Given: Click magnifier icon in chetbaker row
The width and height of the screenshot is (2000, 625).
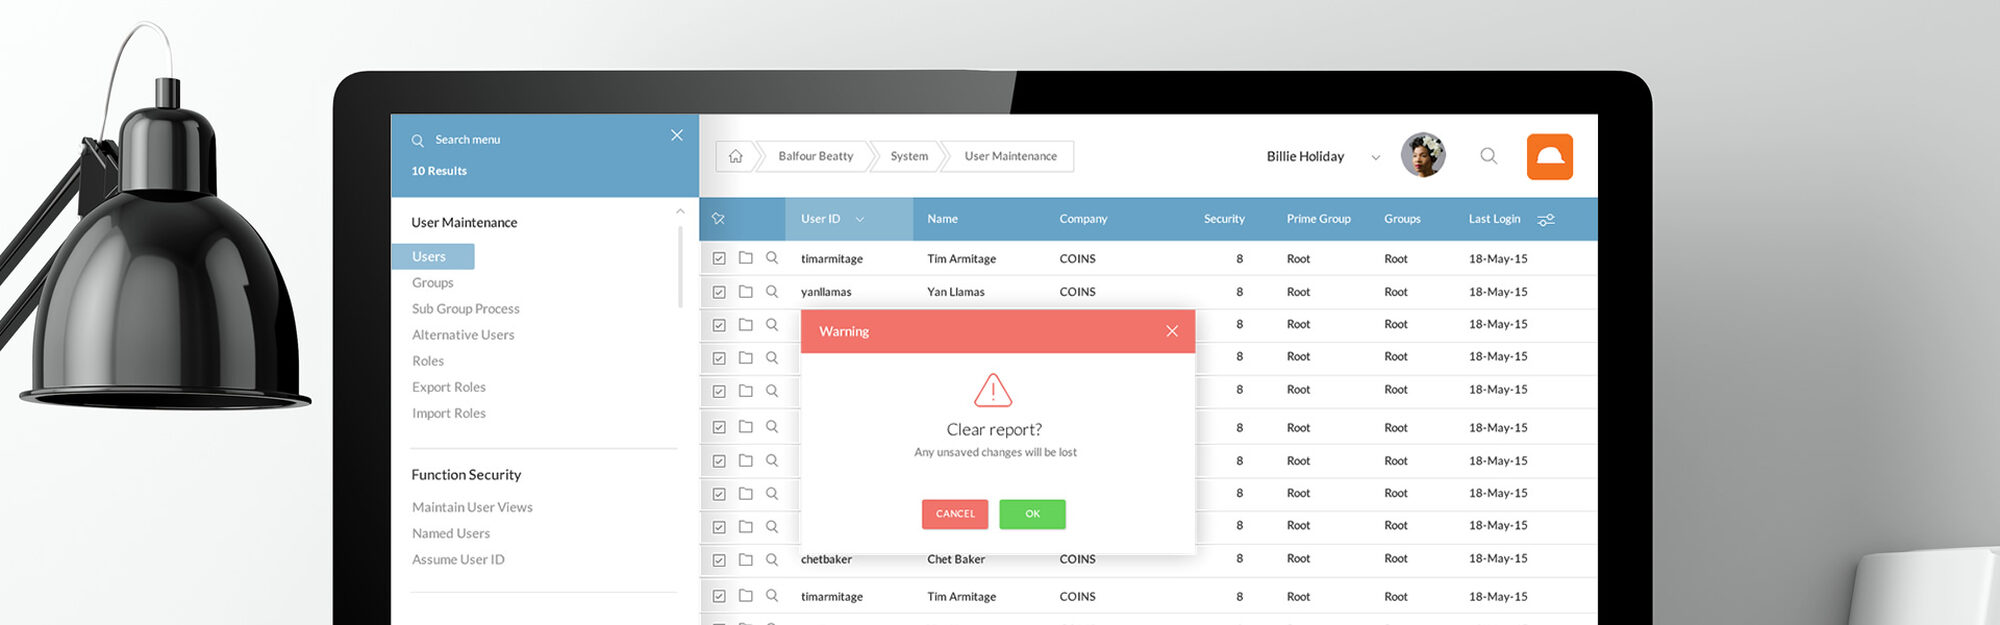Looking at the screenshot, I should click(x=772, y=559).
